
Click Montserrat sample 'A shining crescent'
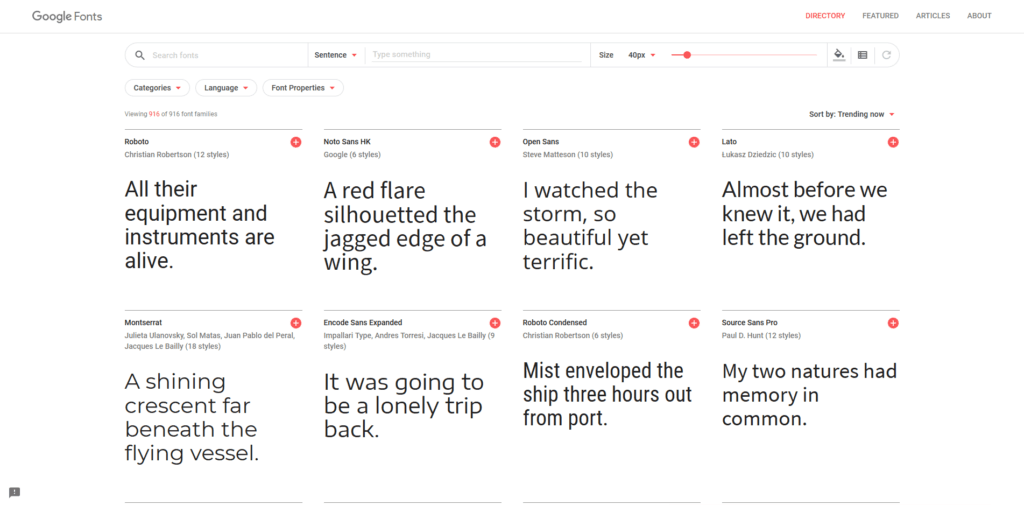[x=192, y=417]
